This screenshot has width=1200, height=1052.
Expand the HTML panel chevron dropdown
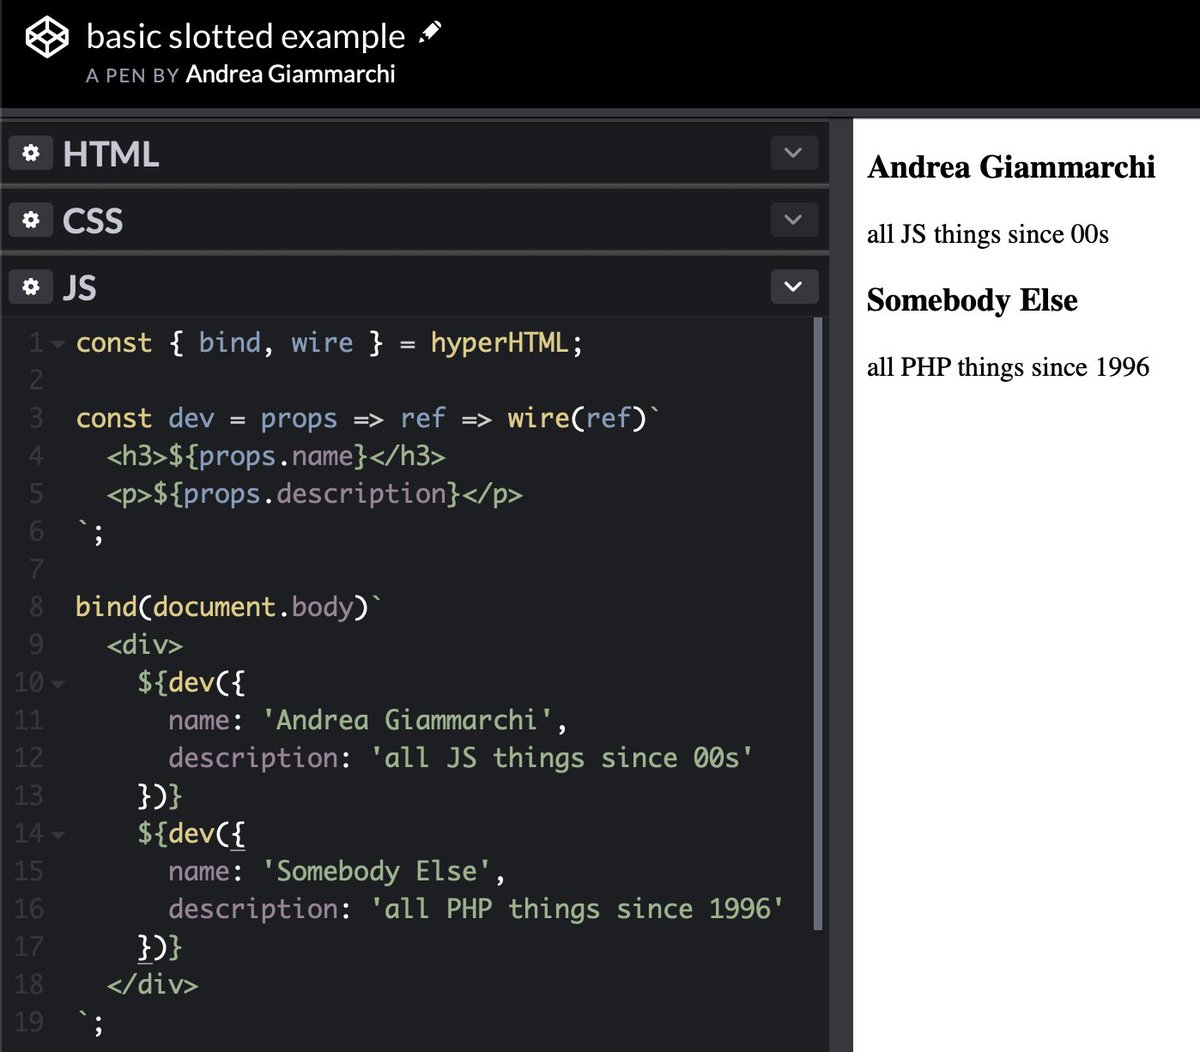(794, 153)
